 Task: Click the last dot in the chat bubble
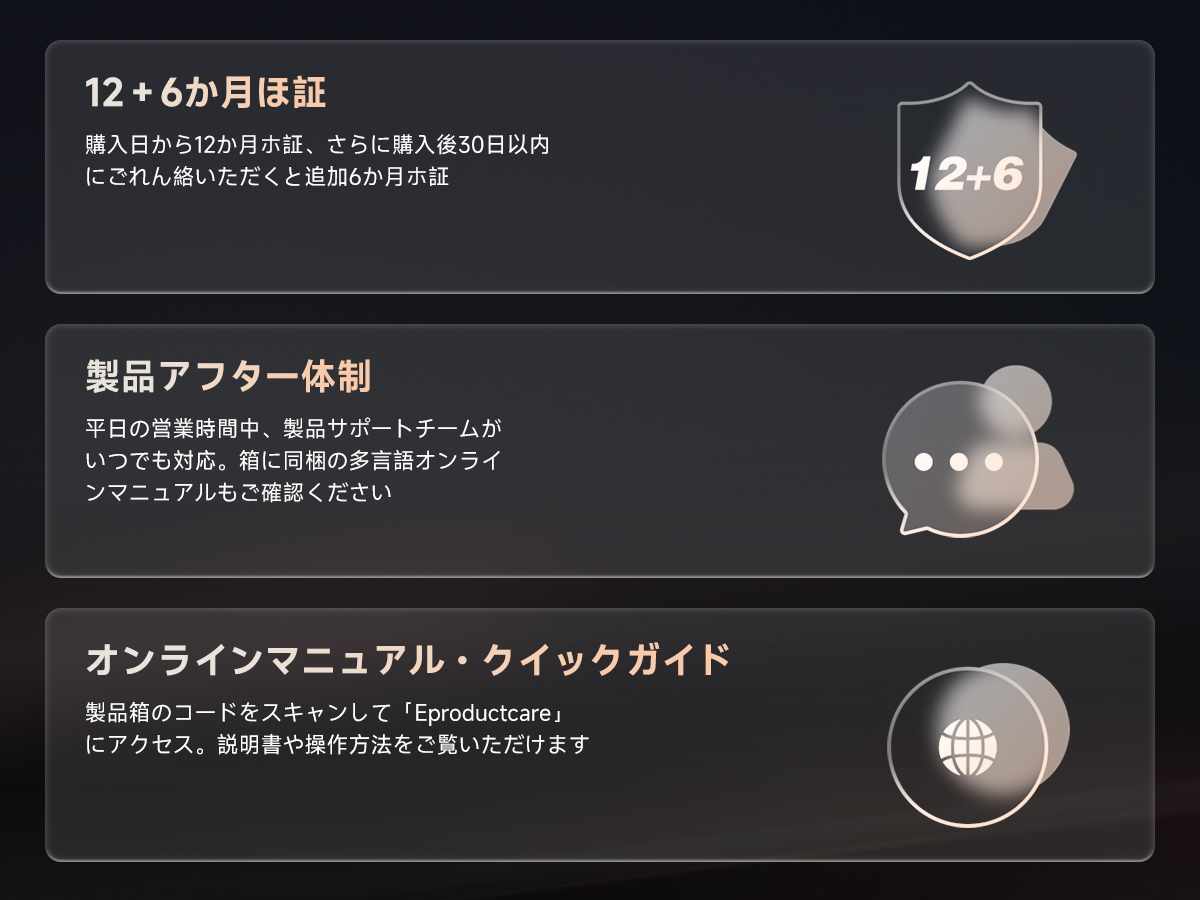[x=993, y=462]
